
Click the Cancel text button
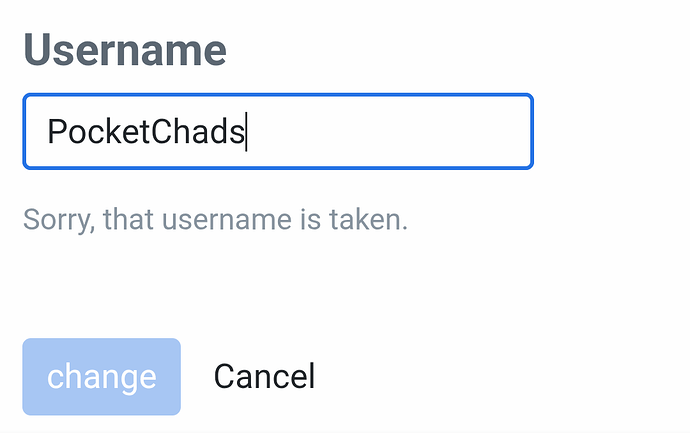(264, 377)
